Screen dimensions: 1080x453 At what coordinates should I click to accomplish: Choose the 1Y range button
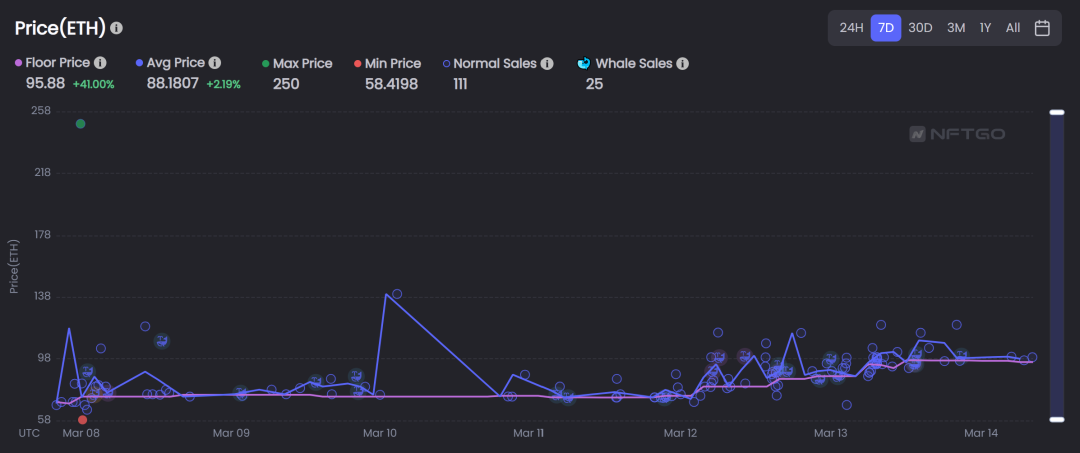pyautogui.click(x=986, y=28)
